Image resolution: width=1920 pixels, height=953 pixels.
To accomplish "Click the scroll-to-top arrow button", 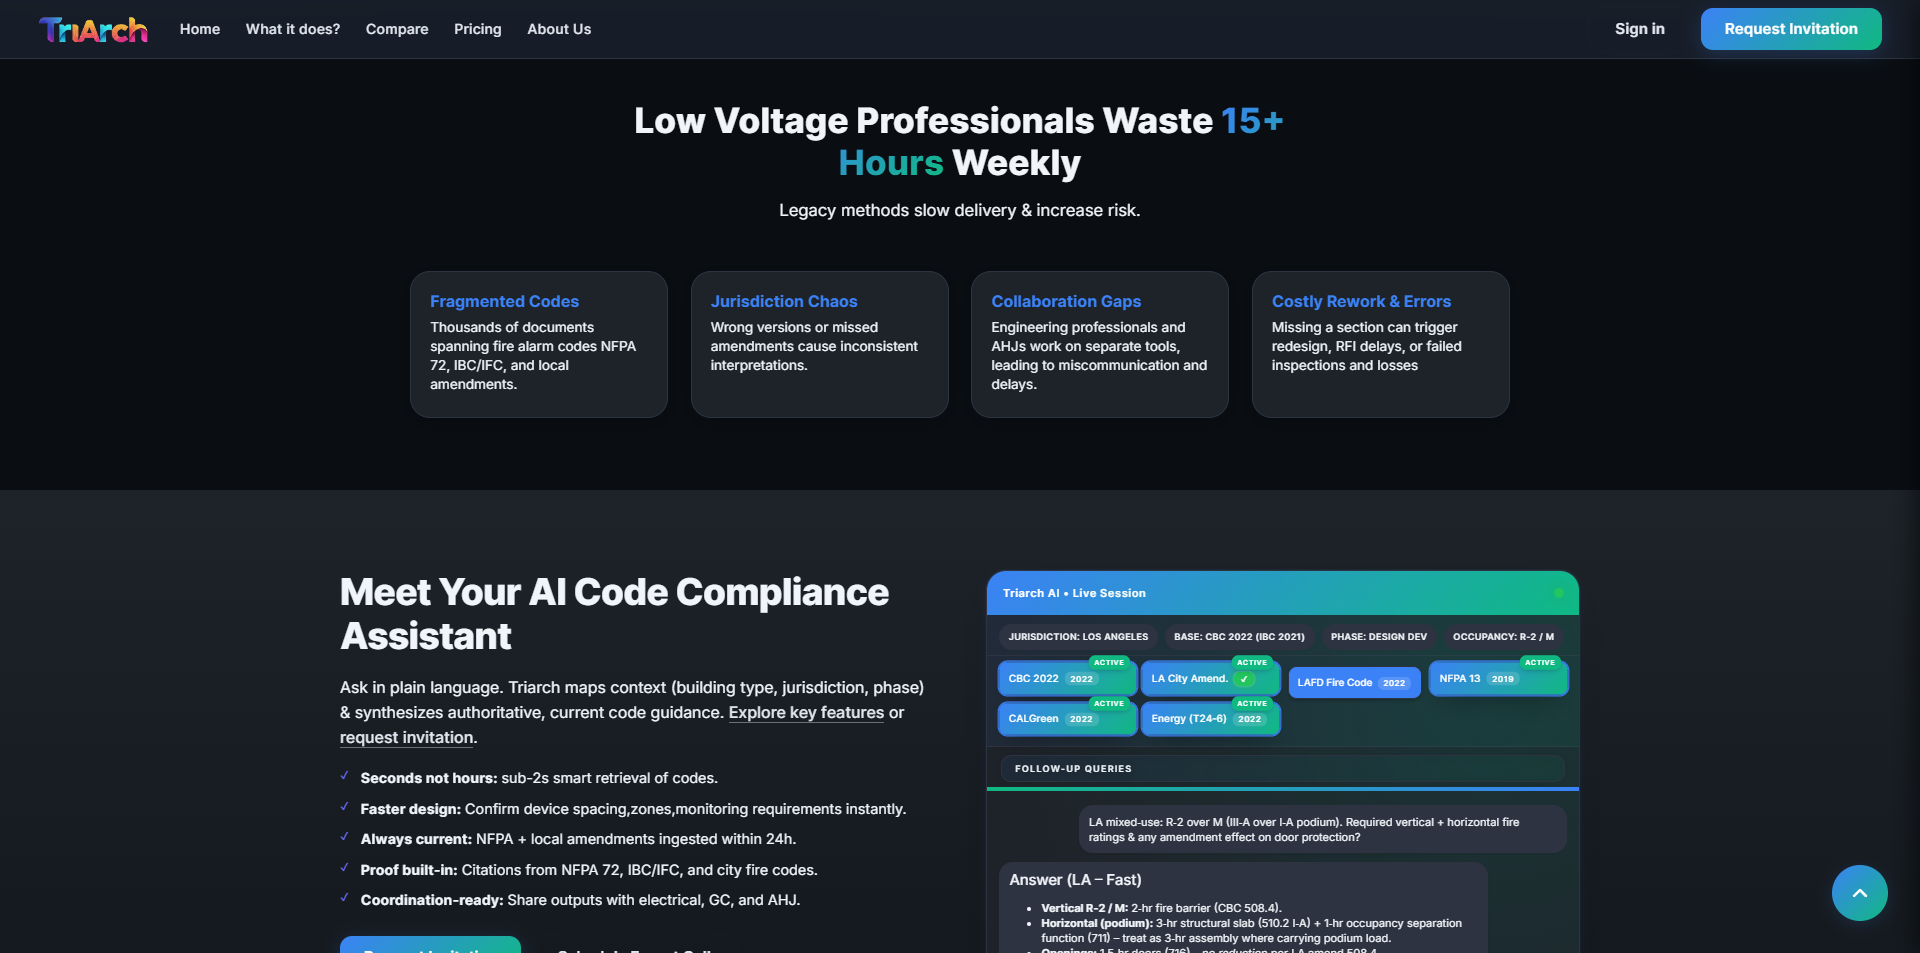I will tap(1859, 893).
